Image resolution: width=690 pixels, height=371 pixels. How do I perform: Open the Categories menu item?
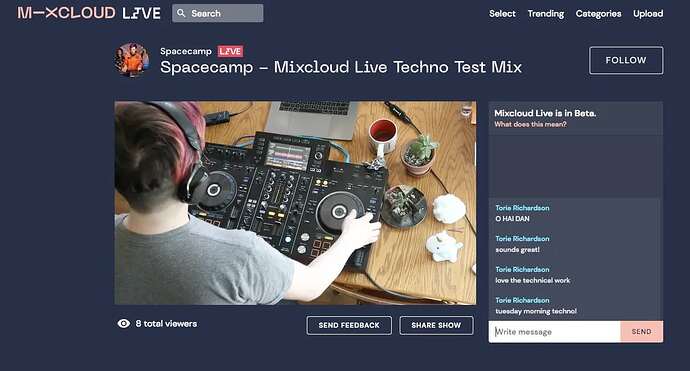tap(598, 14)
